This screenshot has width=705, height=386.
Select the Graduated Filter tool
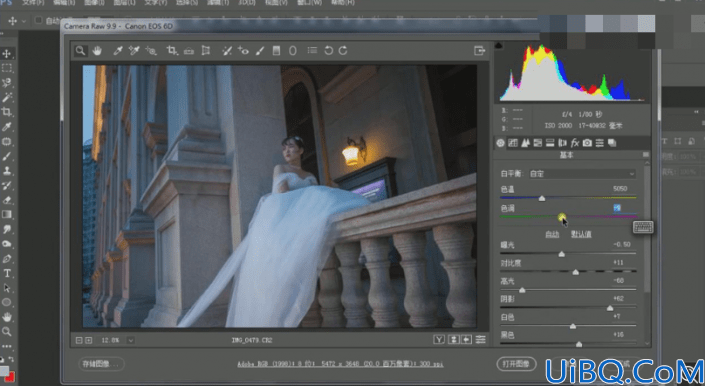pyautogui.click(x=277, y=51)
